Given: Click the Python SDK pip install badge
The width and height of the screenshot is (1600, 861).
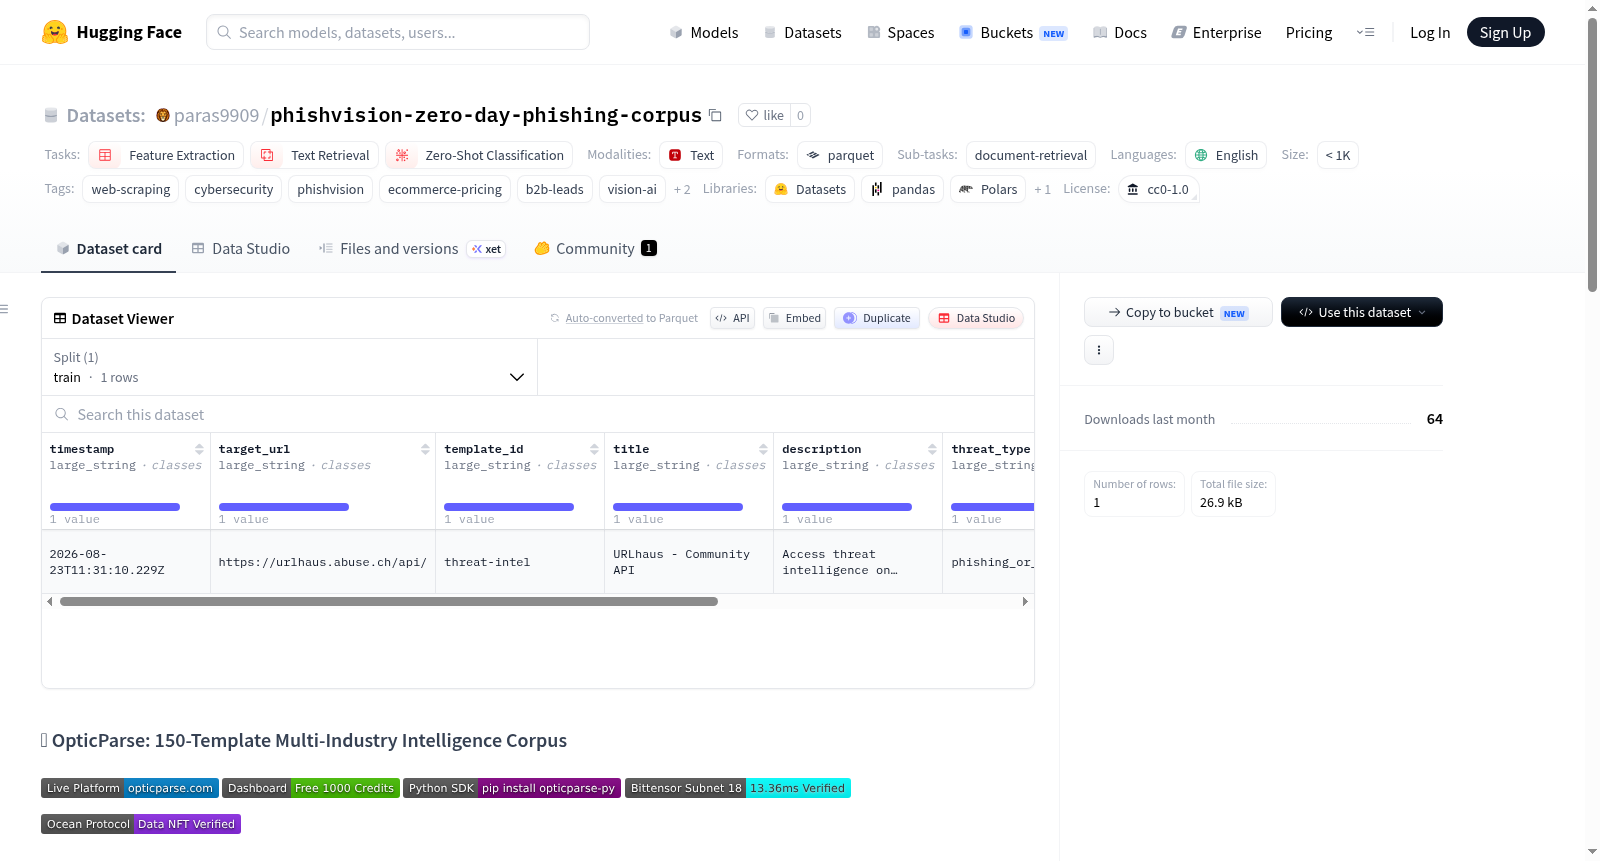Looking at the screenshot, I should click(x=512, y=788).
